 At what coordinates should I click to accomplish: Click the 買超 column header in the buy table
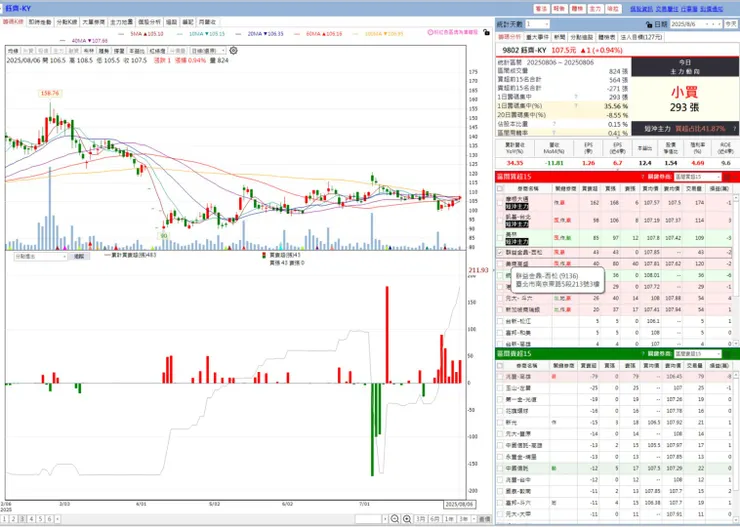589,189
